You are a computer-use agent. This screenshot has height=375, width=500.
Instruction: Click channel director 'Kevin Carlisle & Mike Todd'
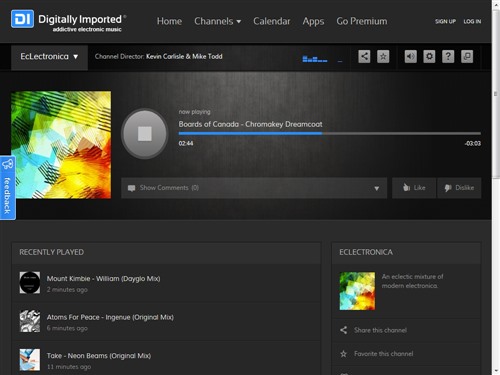tap(184, 56)
